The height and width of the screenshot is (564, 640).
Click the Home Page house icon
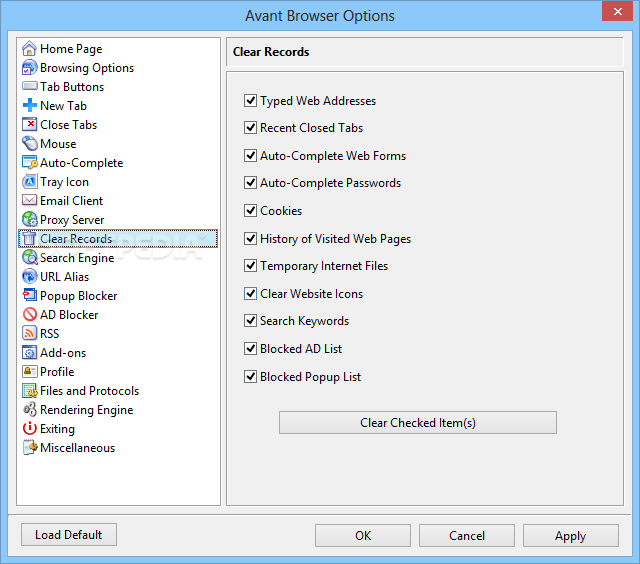click(29, 49)
